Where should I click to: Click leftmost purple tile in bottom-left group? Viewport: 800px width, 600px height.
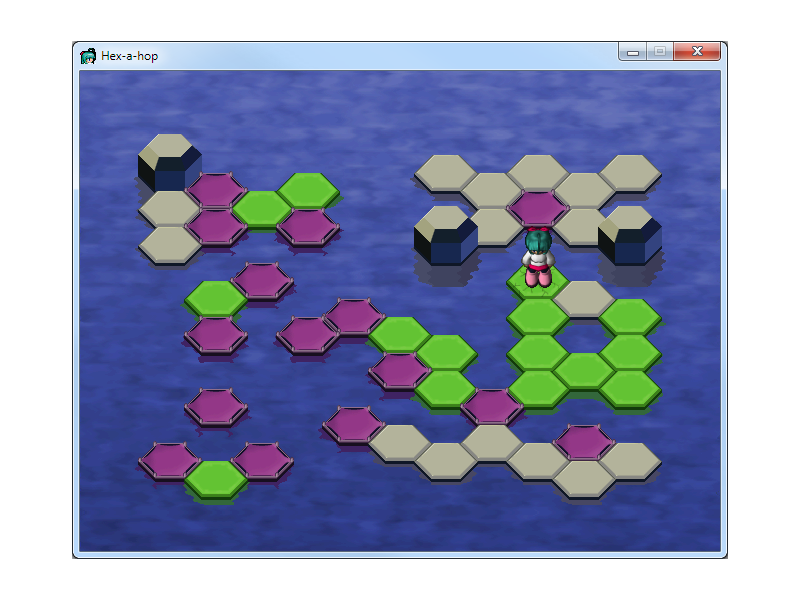(x=170, y=459)
